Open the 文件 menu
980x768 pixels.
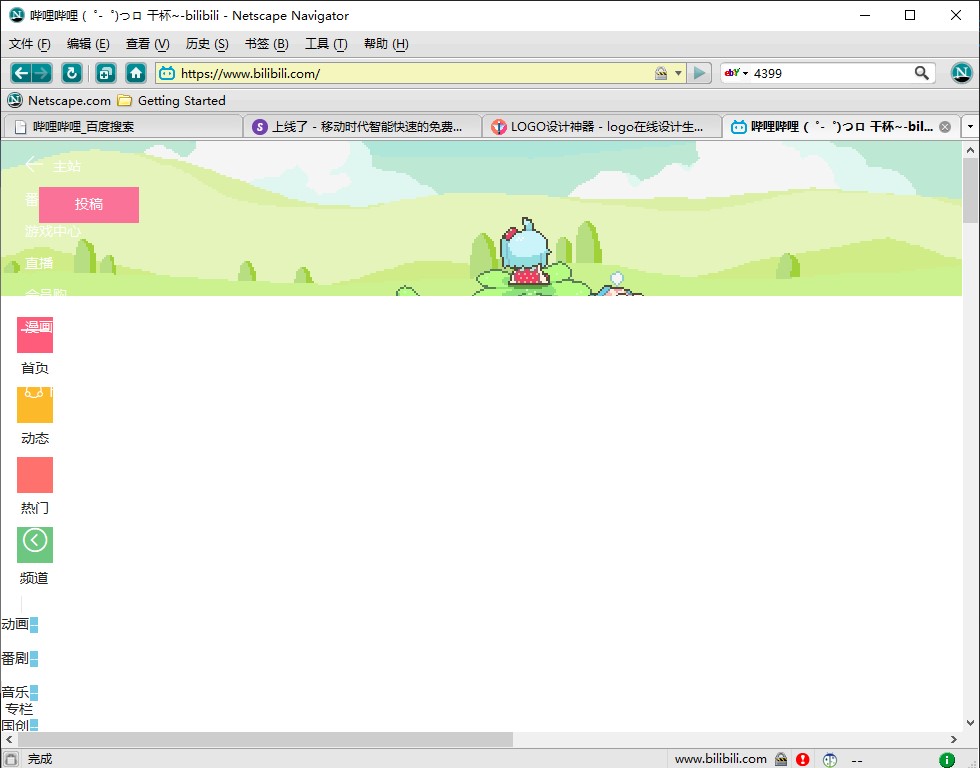click(29, 44)
